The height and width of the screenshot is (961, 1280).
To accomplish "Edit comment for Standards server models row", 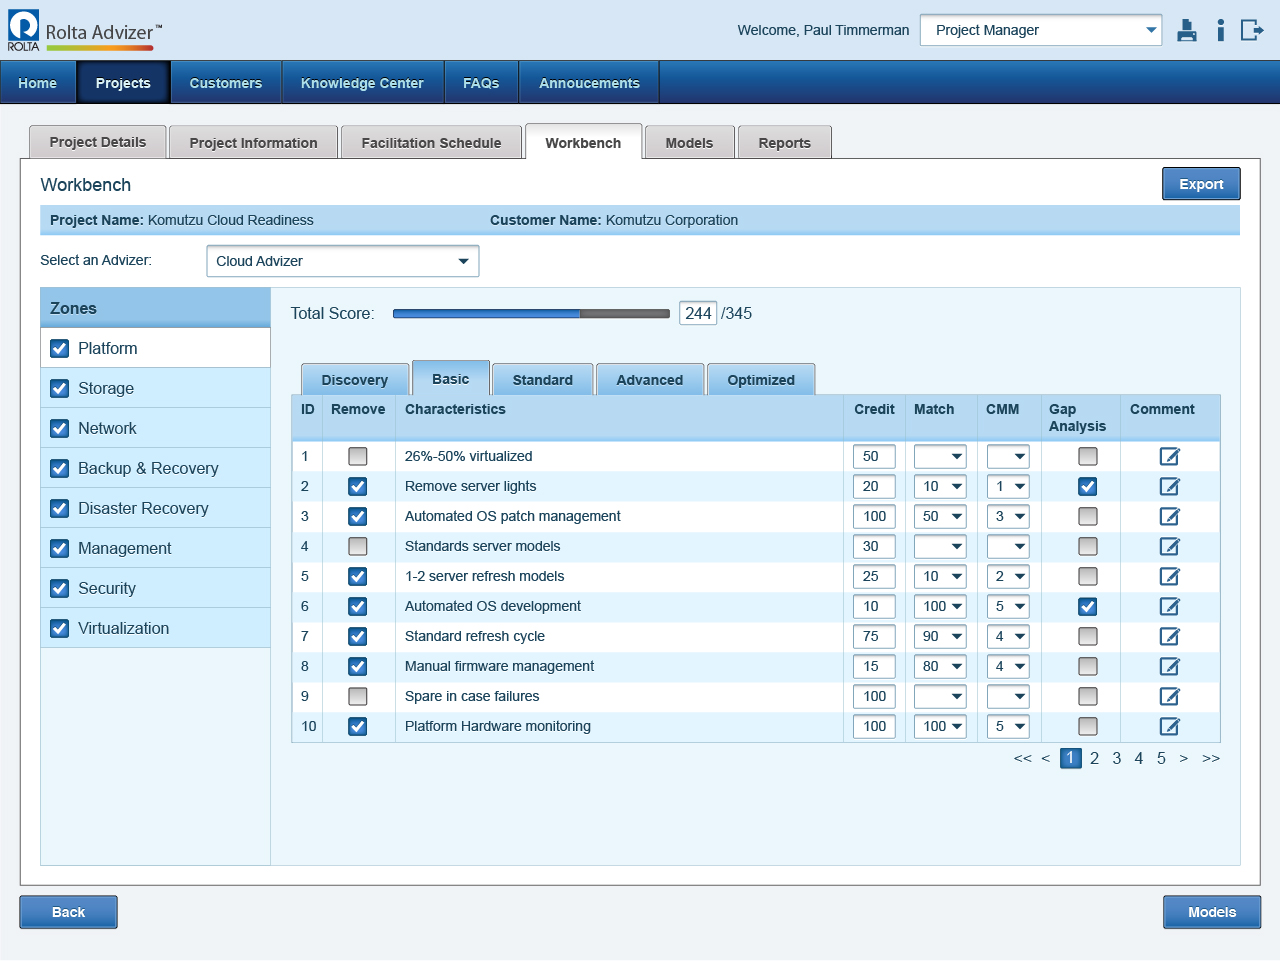I will pyautogui.click(x=1169, y=547).
